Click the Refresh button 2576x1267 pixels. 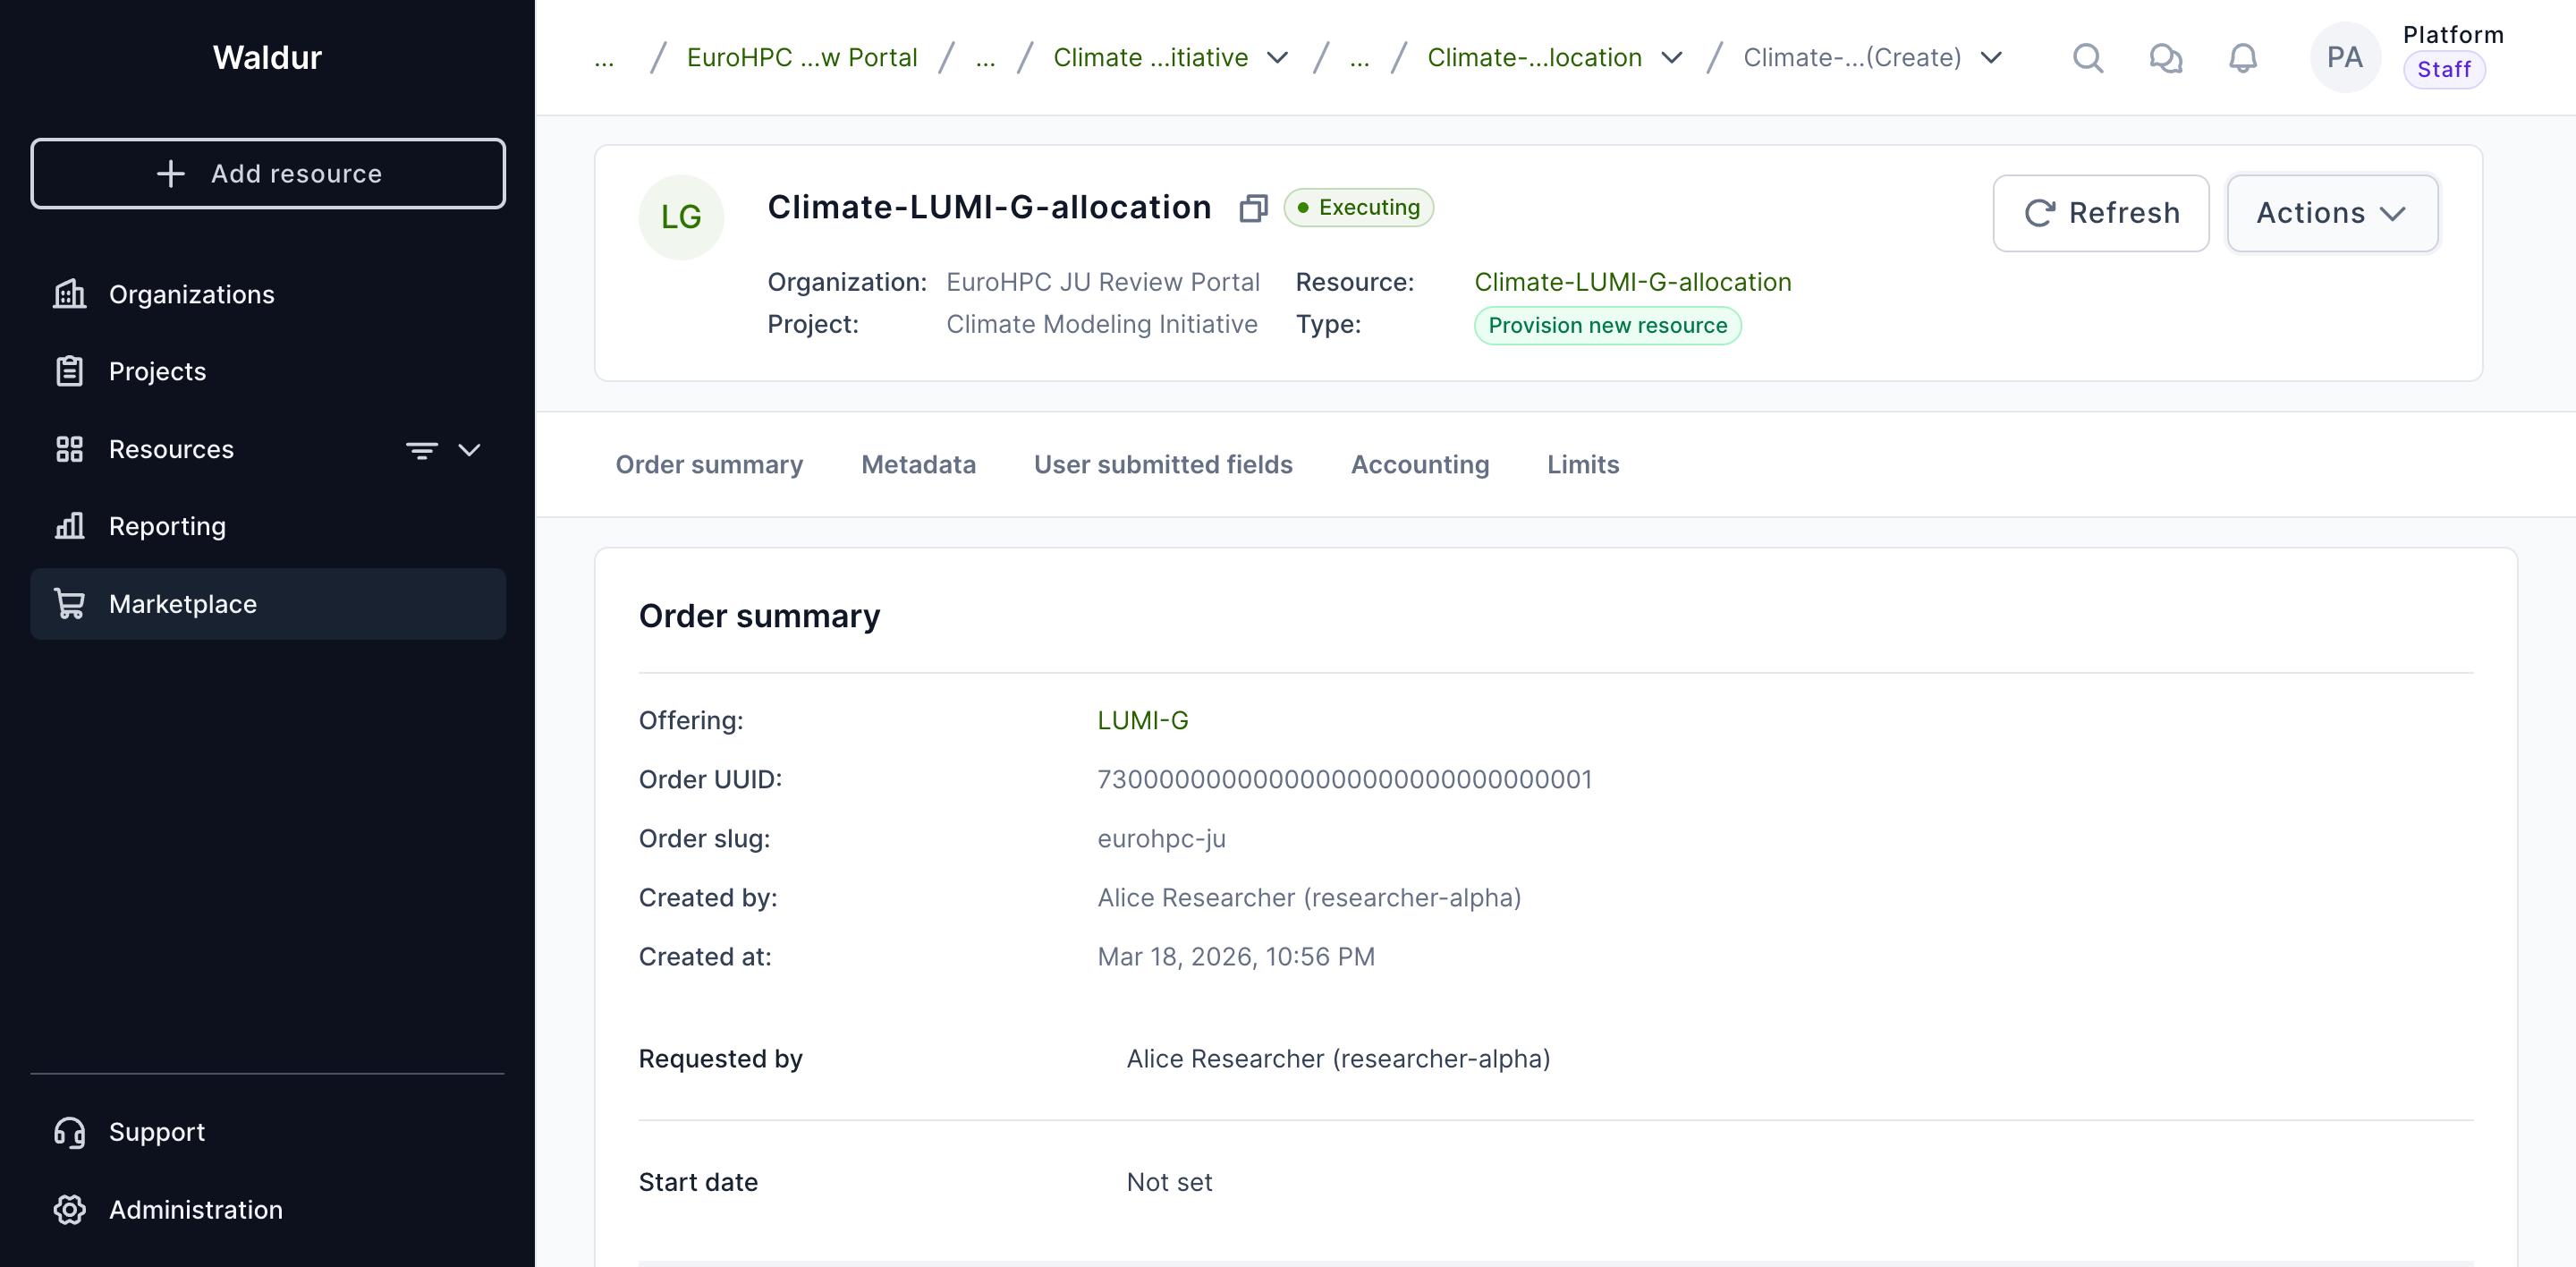(2100, 213)
